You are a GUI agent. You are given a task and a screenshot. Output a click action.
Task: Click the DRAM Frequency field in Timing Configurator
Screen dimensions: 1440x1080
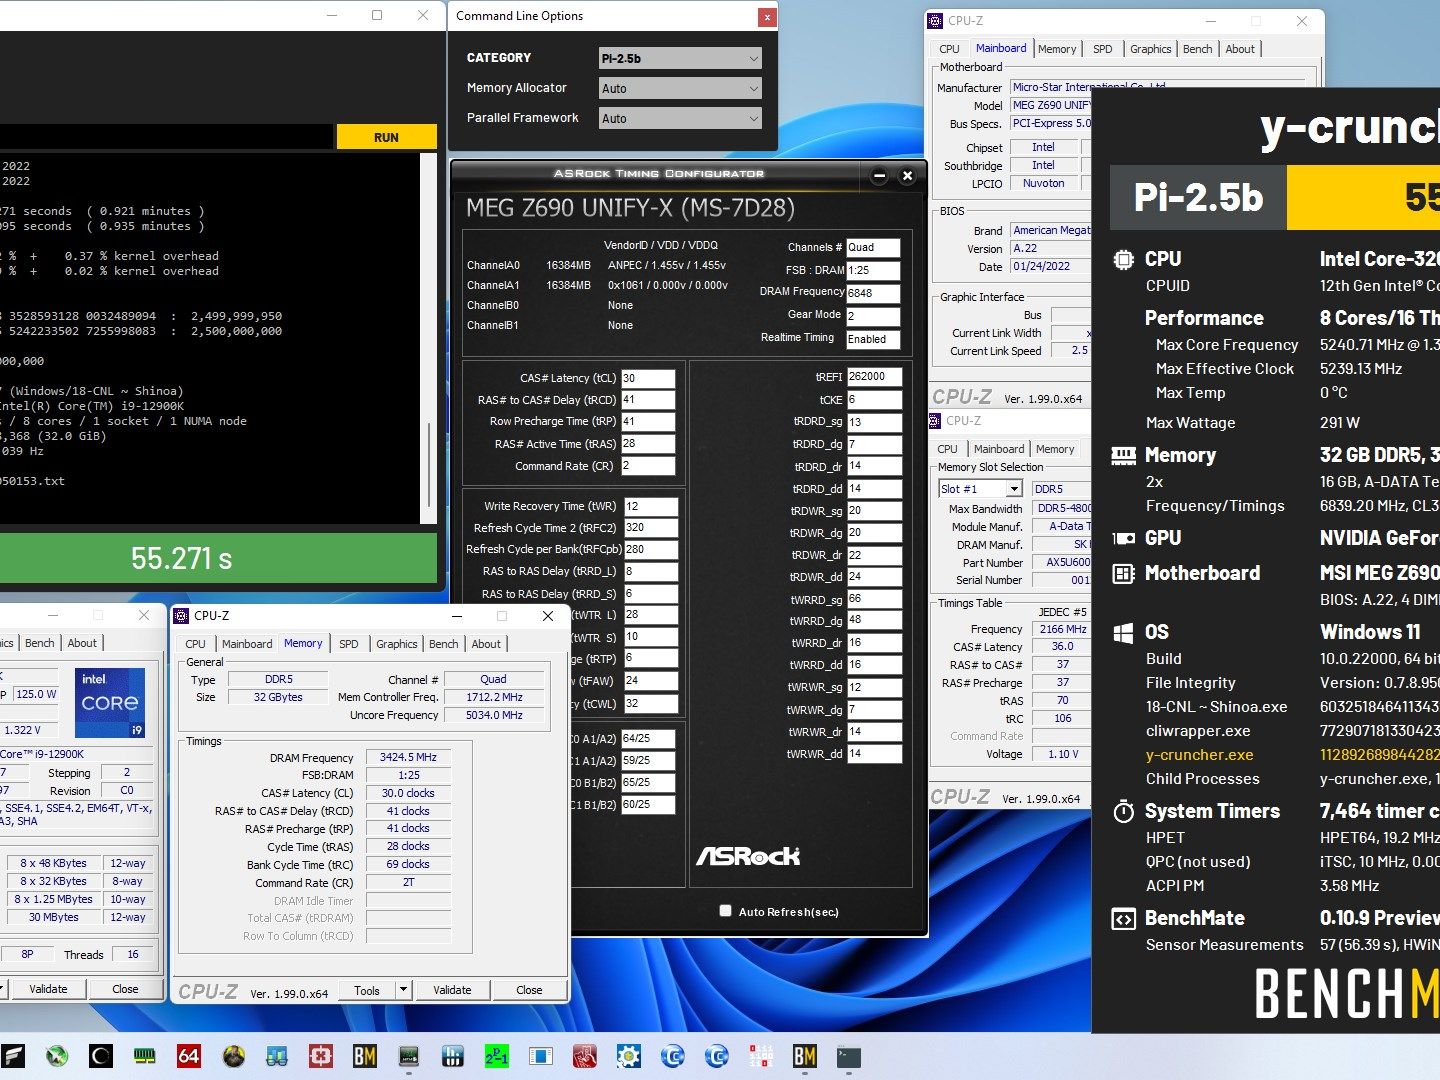[872, 293]
